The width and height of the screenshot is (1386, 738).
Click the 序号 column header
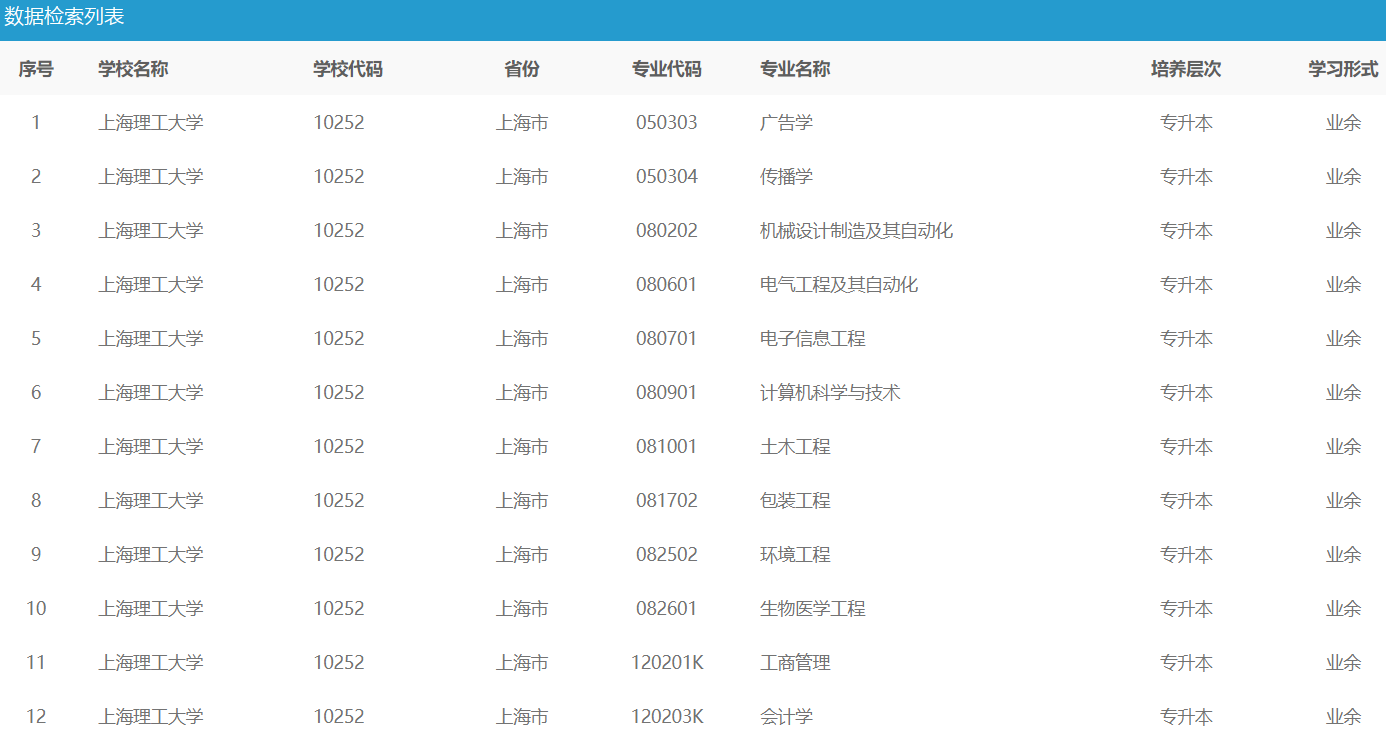tap(36, 69)
